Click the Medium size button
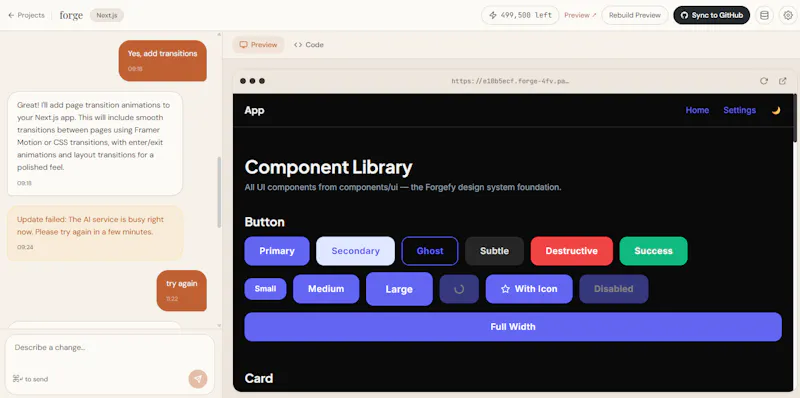This screenshot has width=800, height=398. [x=326, y=289]
